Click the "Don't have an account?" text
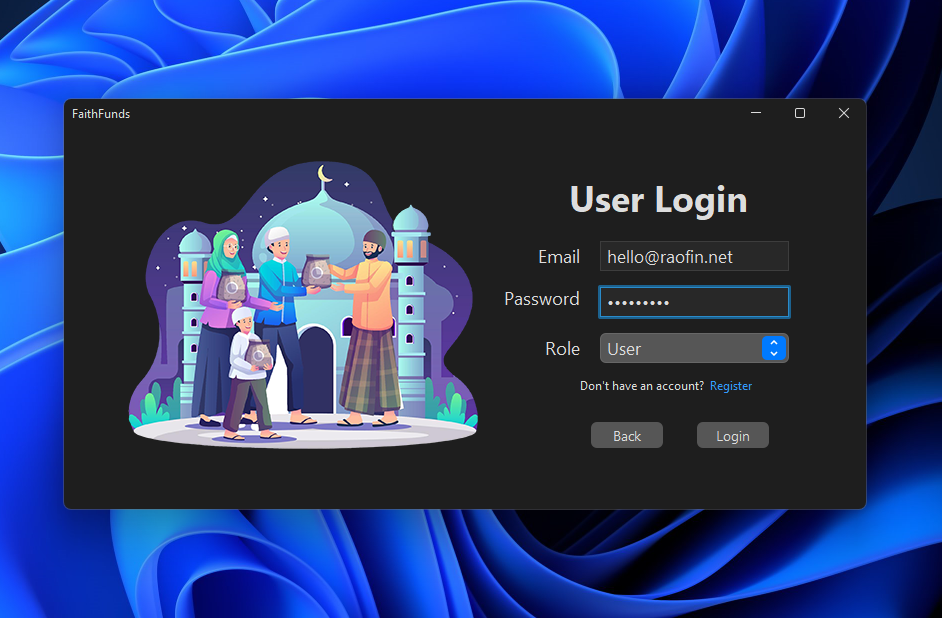This screenshot has width=942, height=618. [642, 386]
